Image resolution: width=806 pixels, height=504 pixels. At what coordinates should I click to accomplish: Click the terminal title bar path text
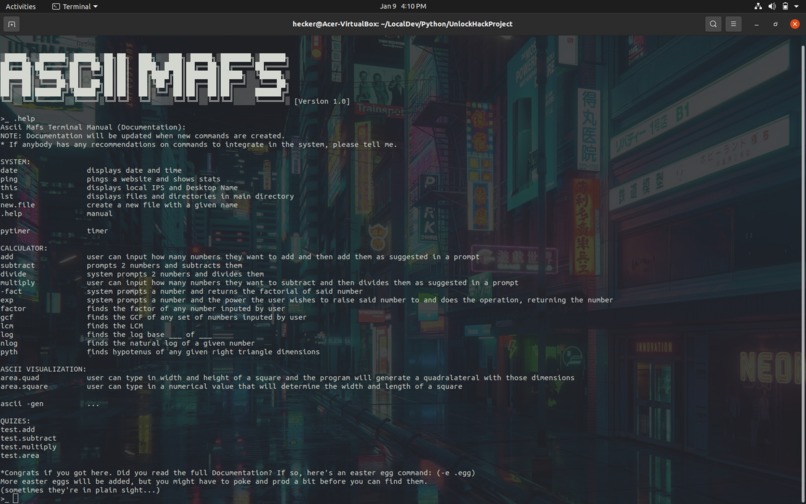point(402,24)
